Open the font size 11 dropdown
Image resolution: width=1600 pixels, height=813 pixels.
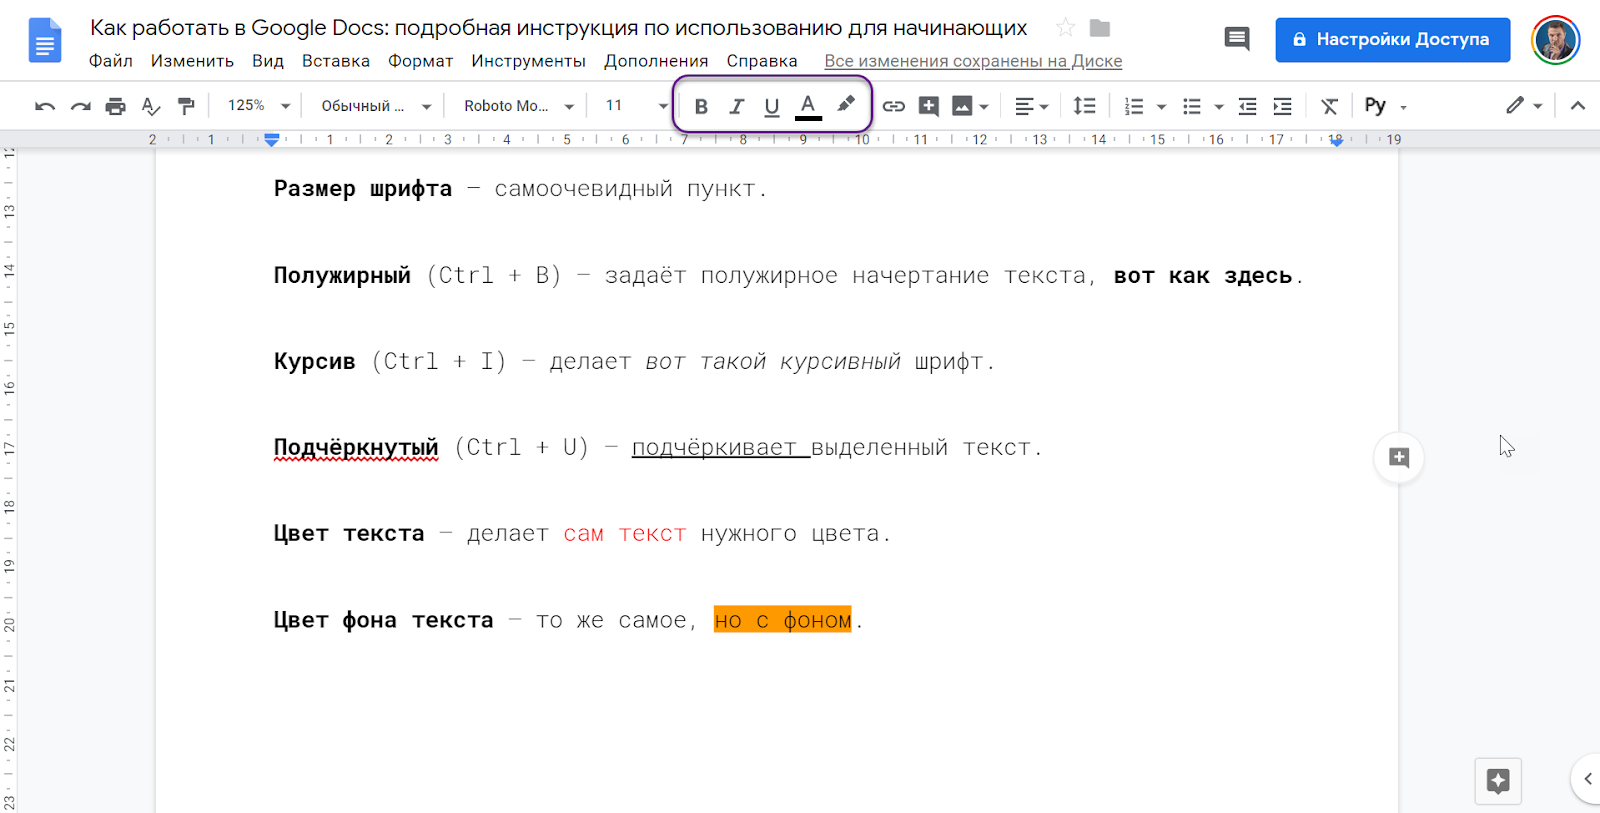coord(635,106)
